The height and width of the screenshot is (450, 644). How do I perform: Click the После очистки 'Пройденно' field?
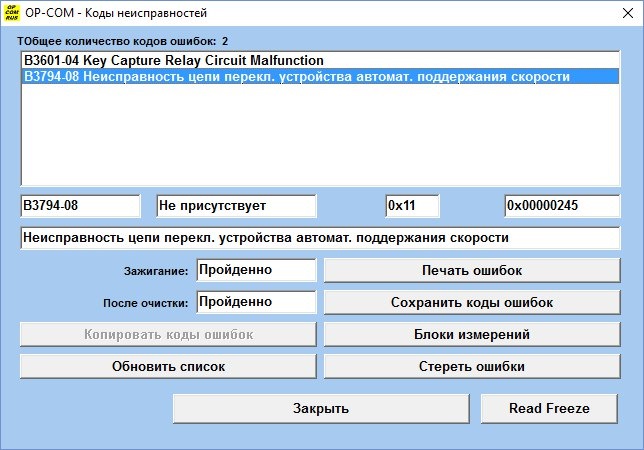click(x=256, y=302)
